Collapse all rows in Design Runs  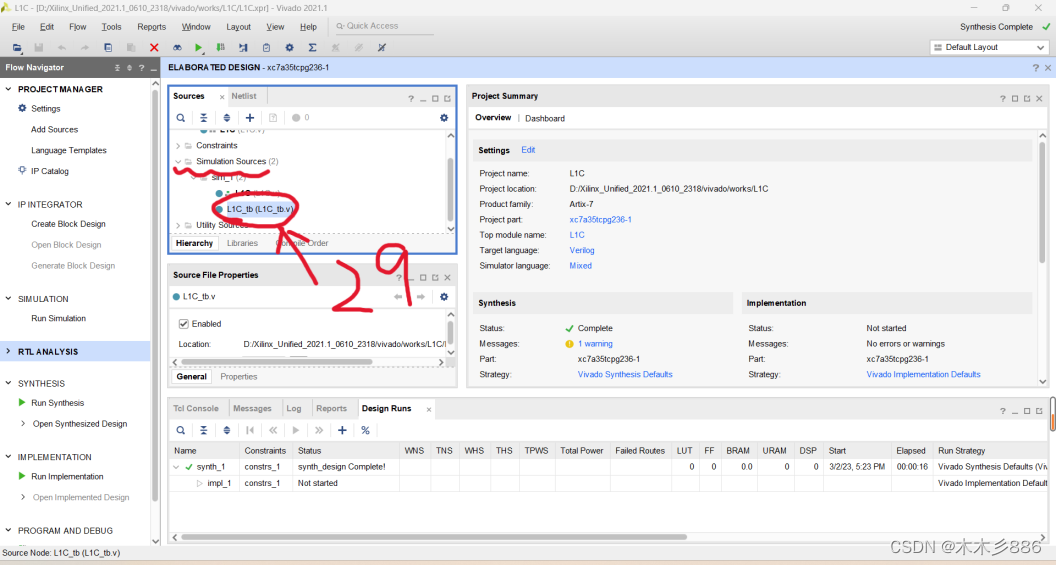pos(203,430)
